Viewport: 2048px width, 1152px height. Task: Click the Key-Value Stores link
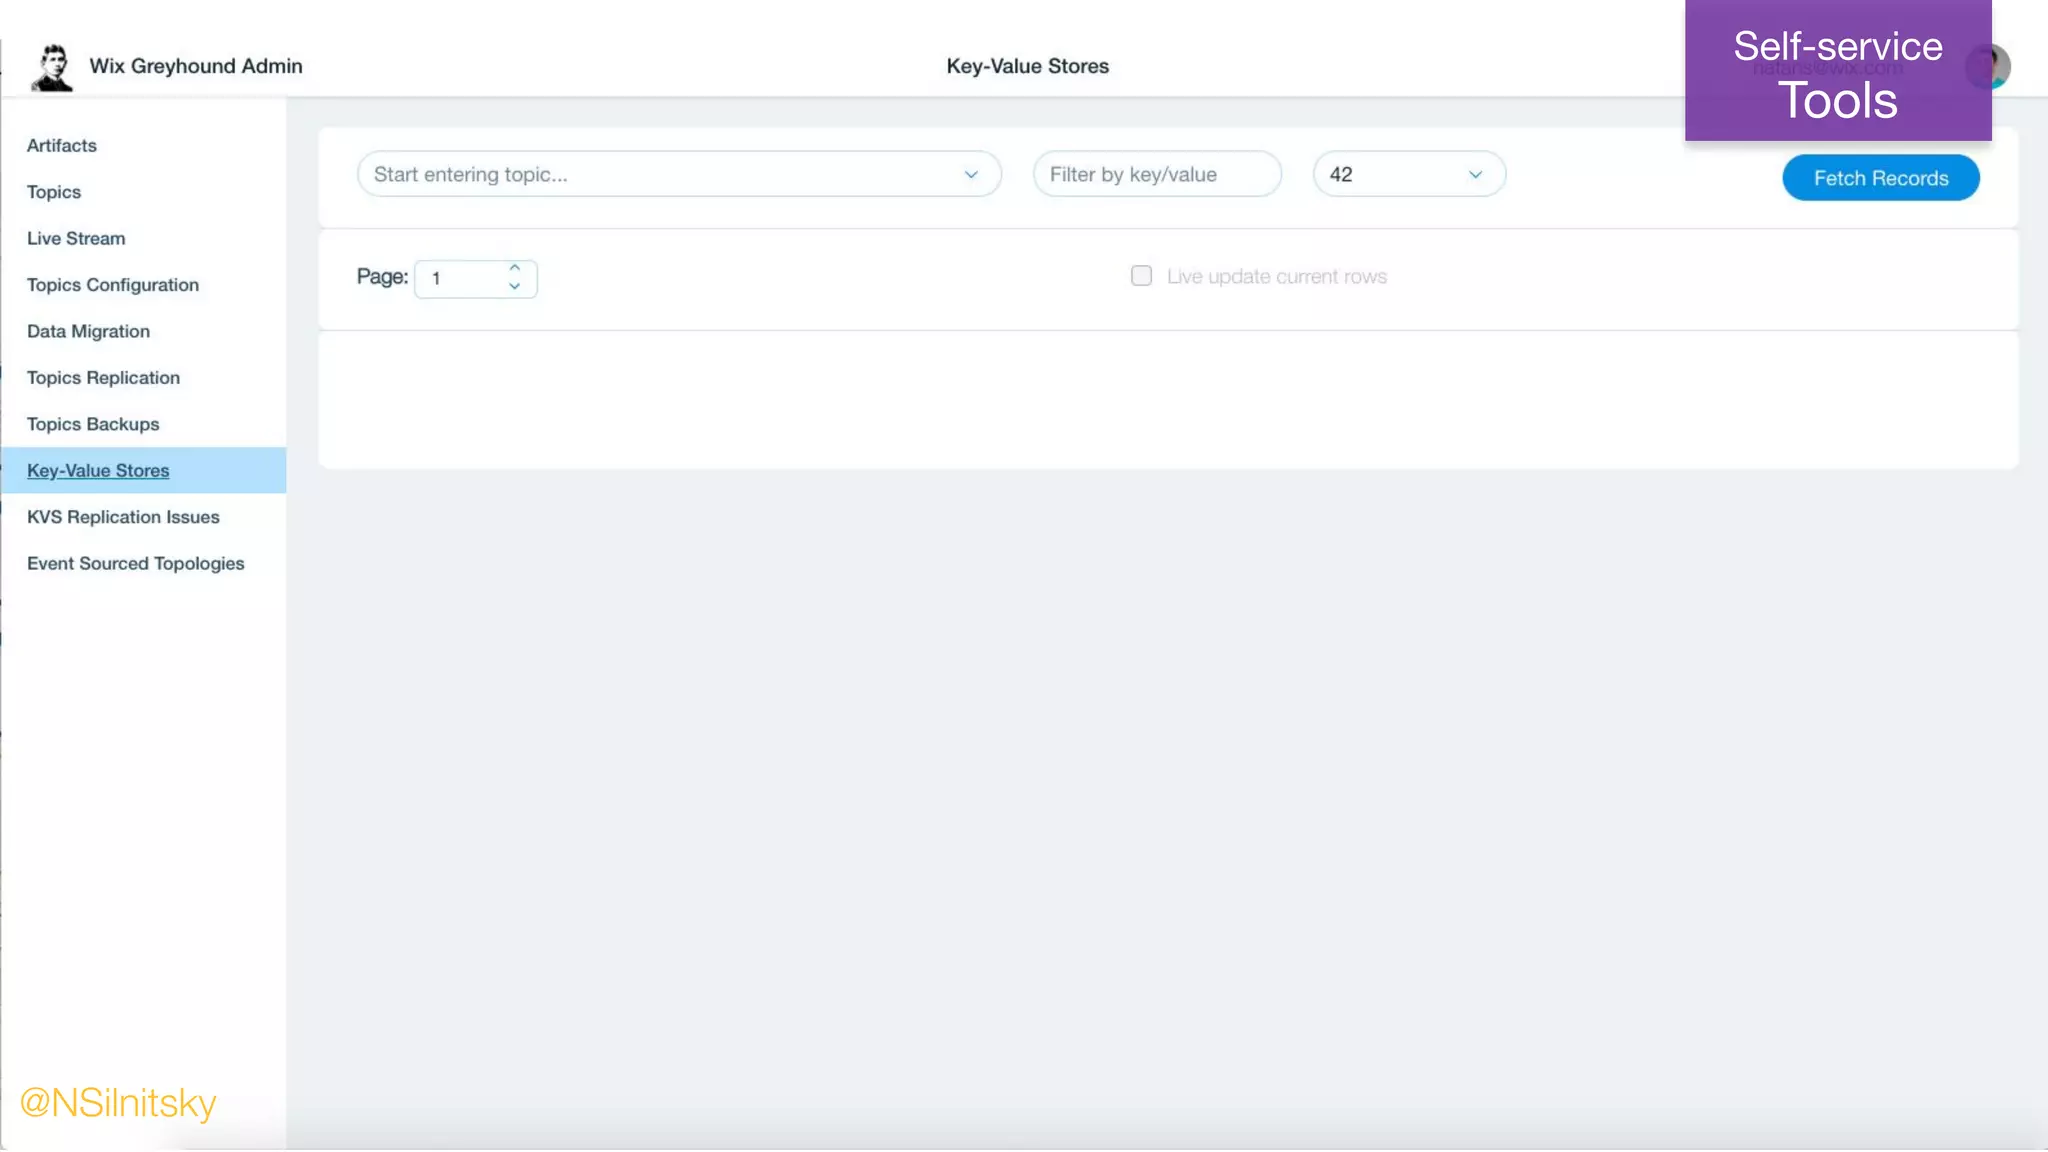tap(98, 471)
